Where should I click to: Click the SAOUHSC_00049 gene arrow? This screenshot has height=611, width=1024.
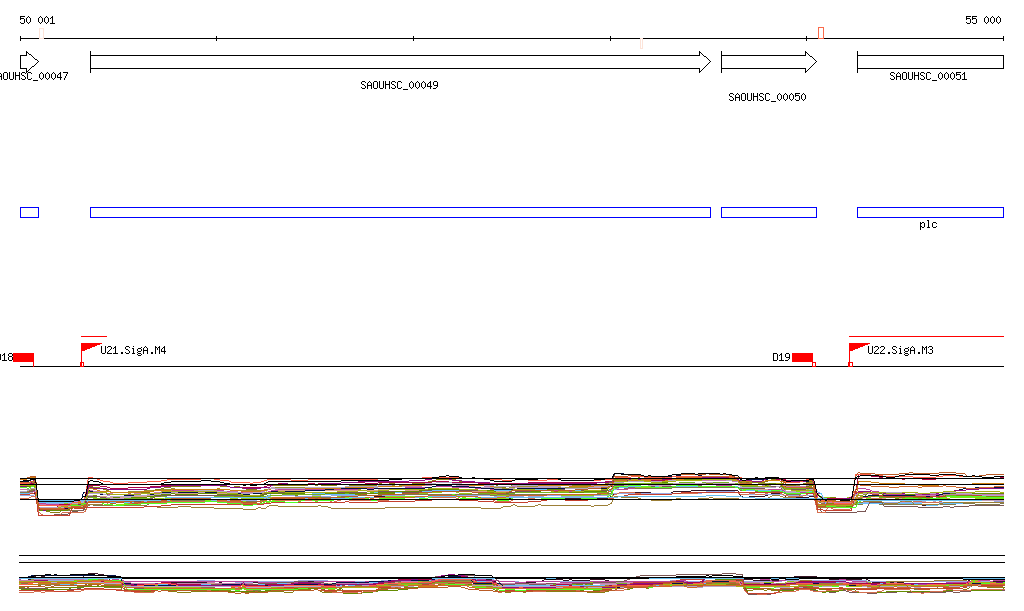[400, 62]
